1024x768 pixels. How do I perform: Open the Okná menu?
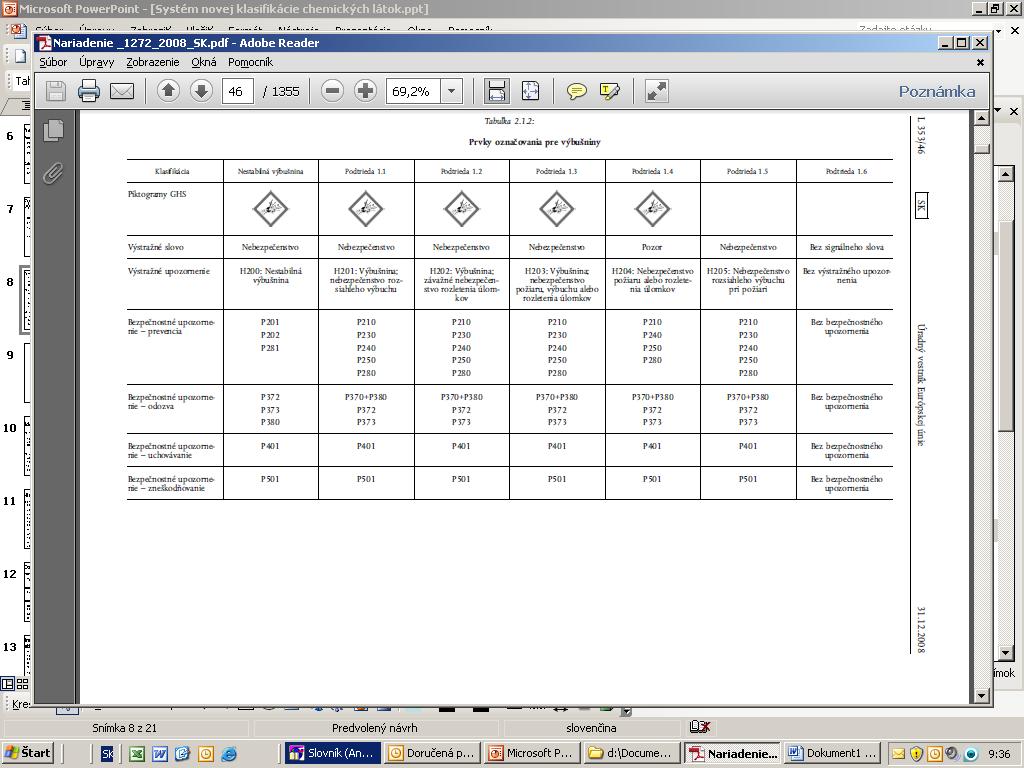(x=204, y=62)
